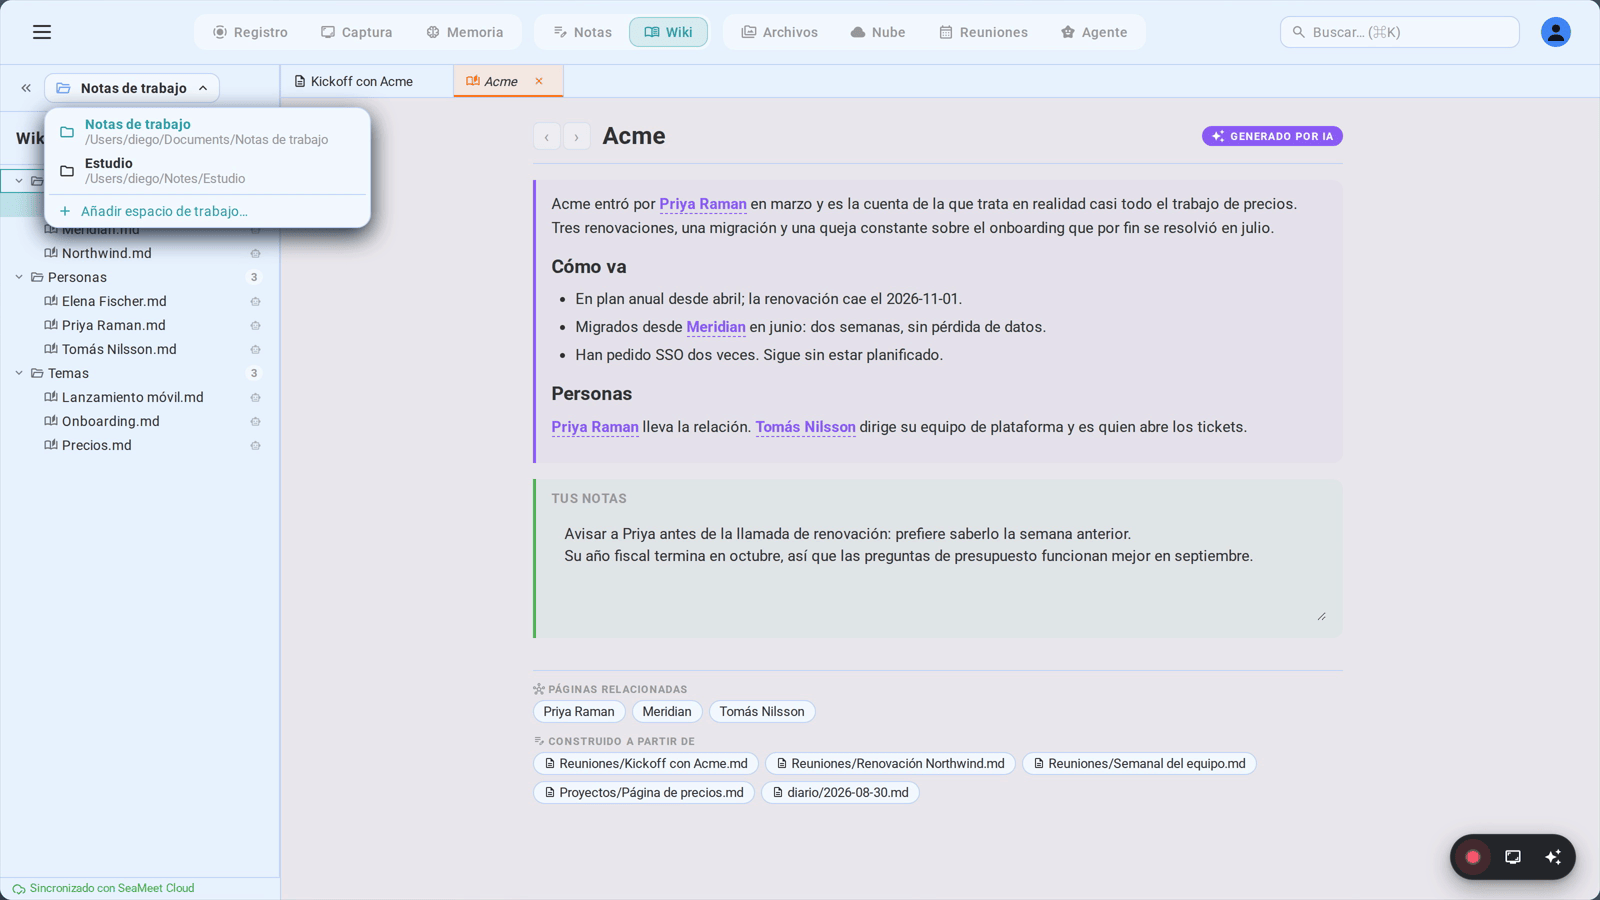This screenshot has width=1600, height=900.
Task: Collapse the Temas folder
Action: pyautogui.click(x=19, y=373)
